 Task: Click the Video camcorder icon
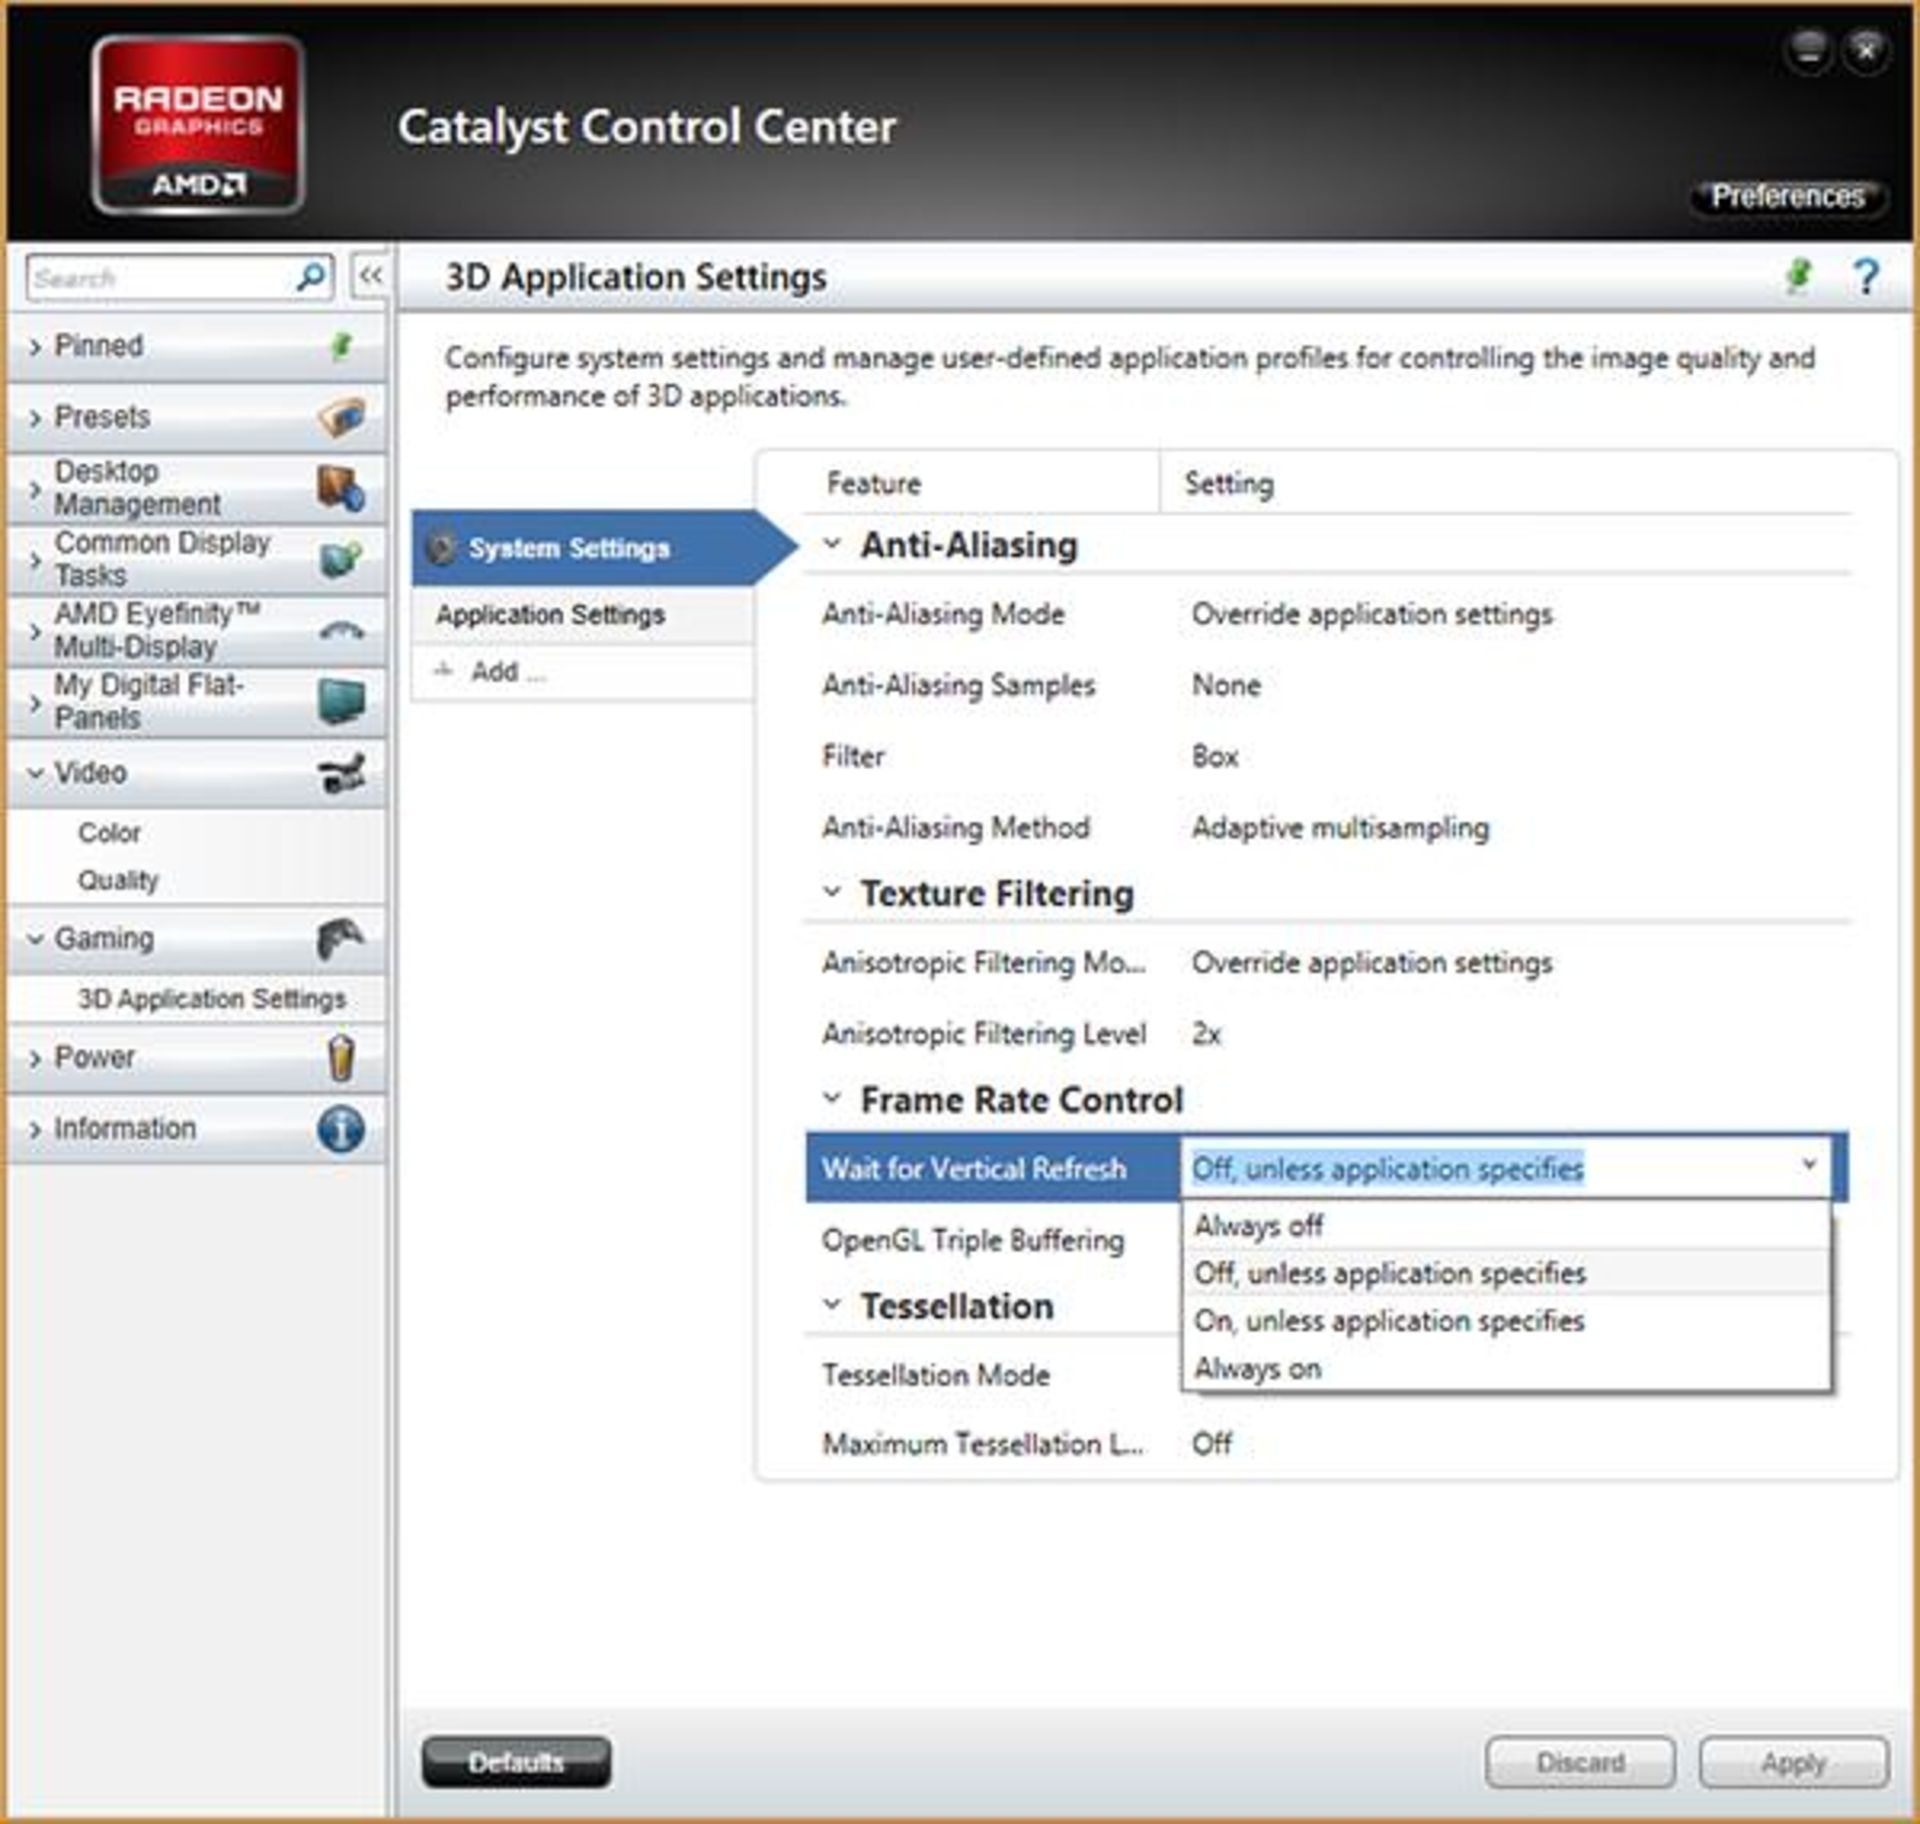(x=341, y=772)
